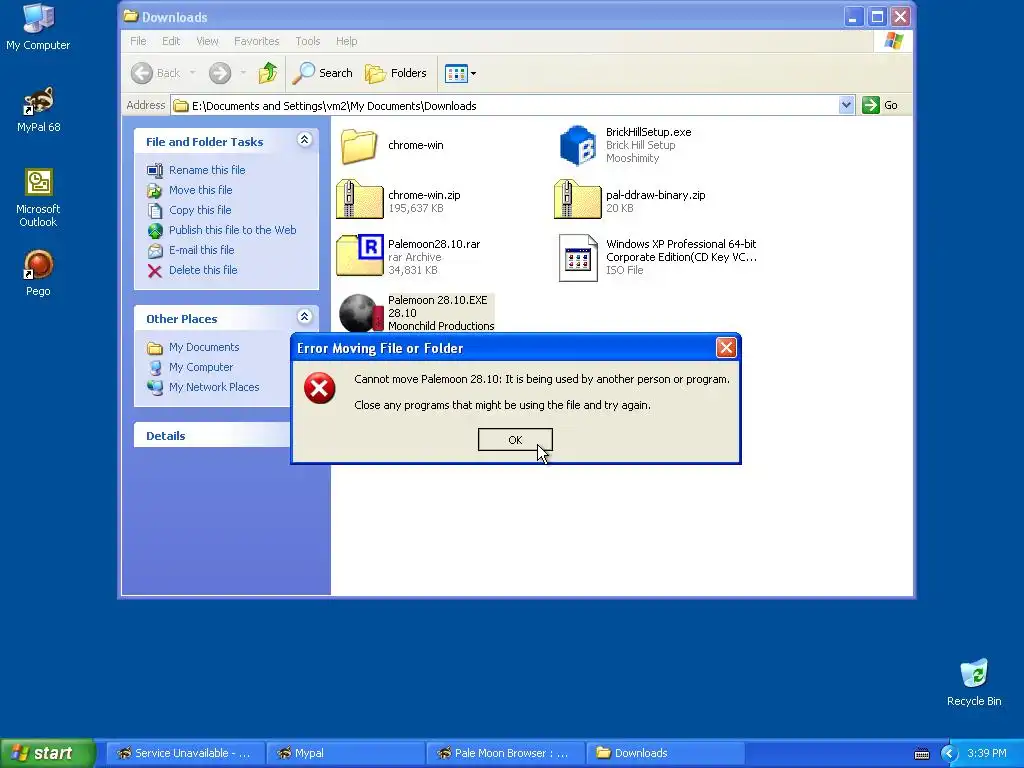This screenshot has width=1024, height=768.
Task: Open My Network Places link
Action: (x=214, y=387)
